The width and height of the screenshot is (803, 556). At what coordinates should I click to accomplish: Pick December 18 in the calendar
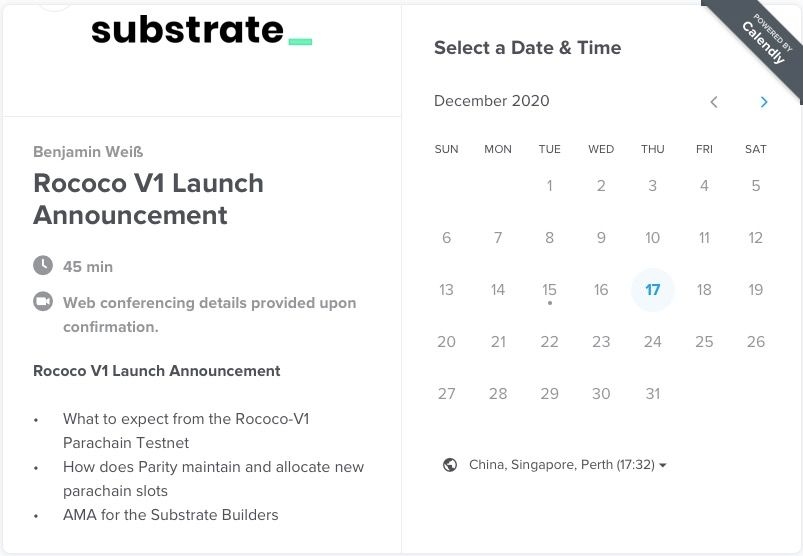(x=704, y=290)
